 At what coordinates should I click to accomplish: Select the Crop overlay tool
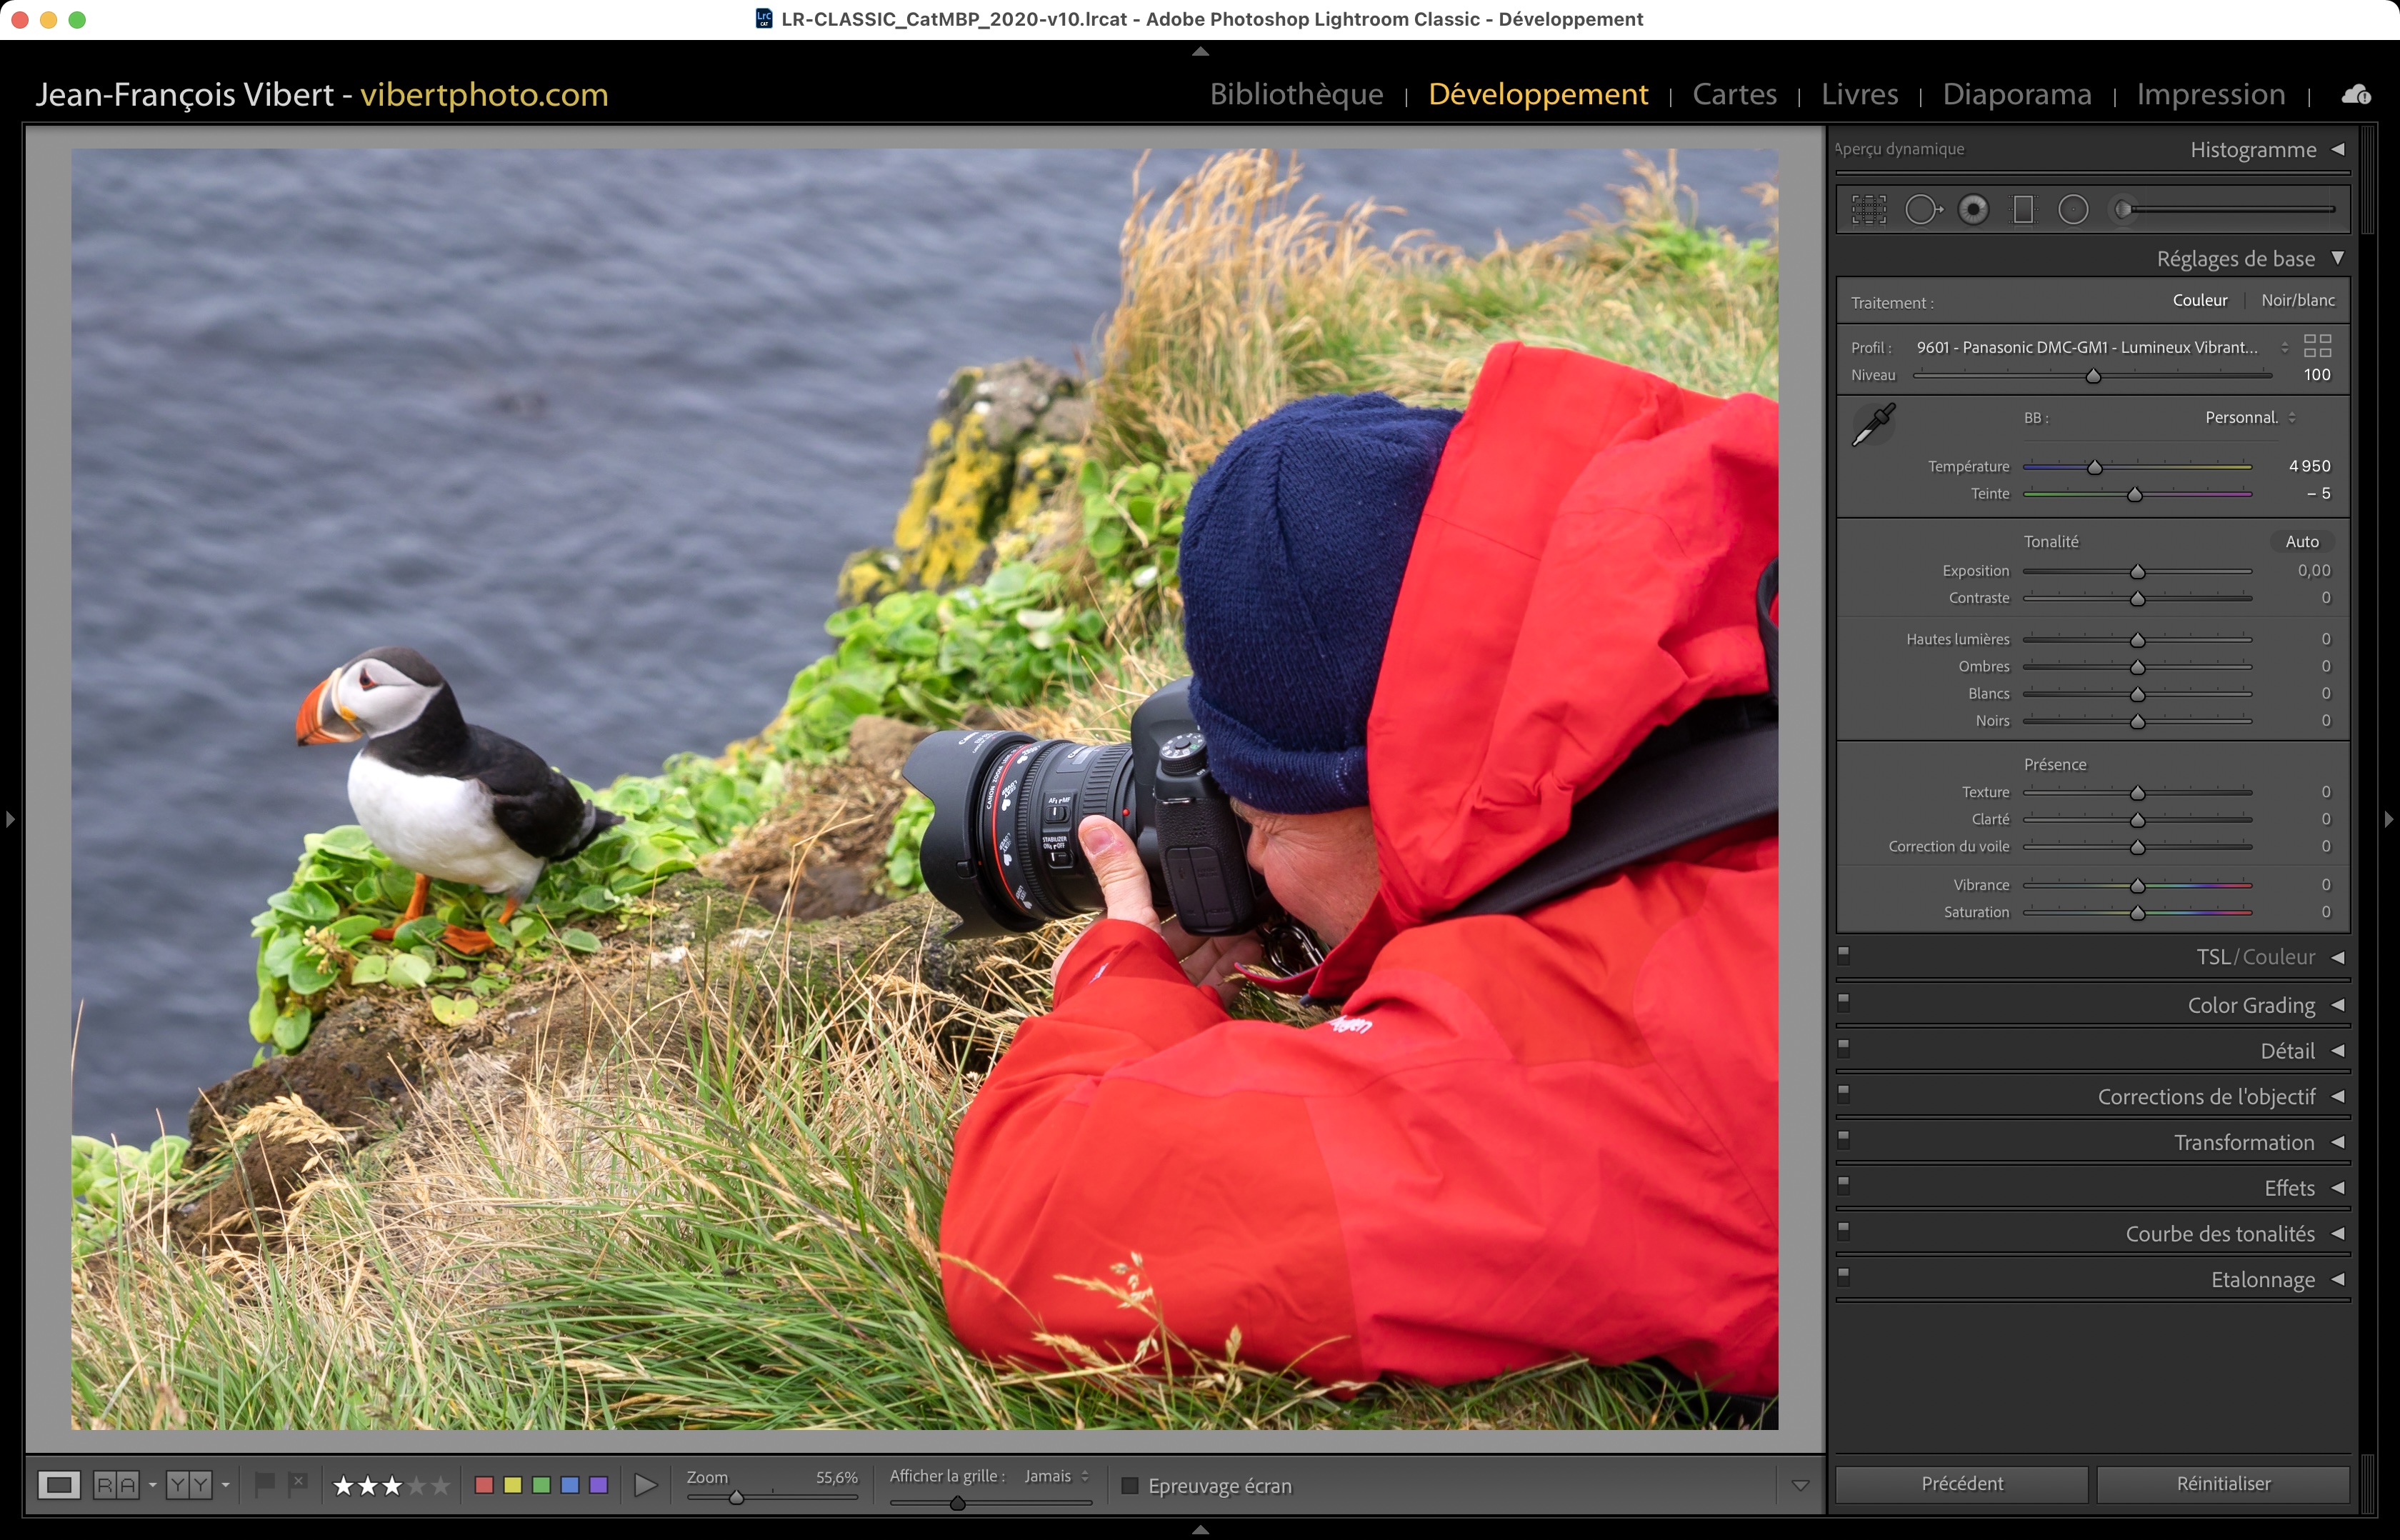coord(1868,210)
